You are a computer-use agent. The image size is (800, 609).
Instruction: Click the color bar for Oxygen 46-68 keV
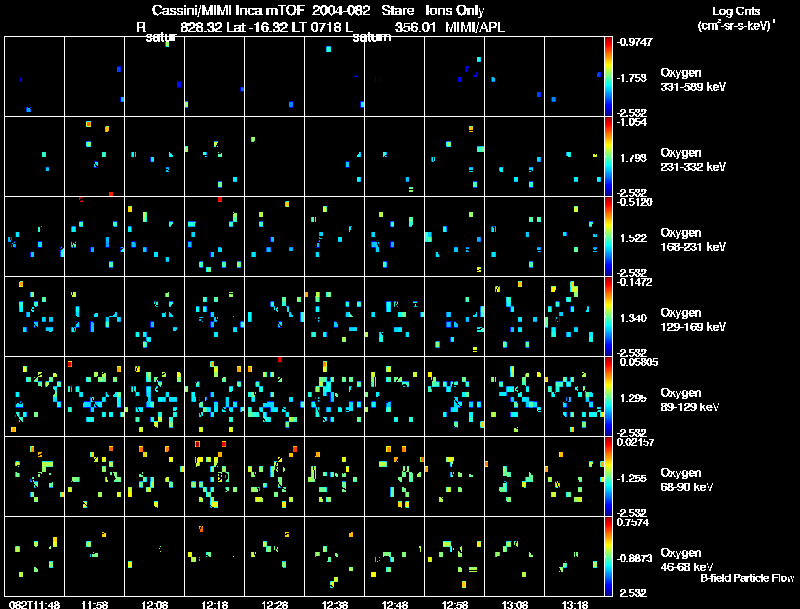click(x=610, y=556)
